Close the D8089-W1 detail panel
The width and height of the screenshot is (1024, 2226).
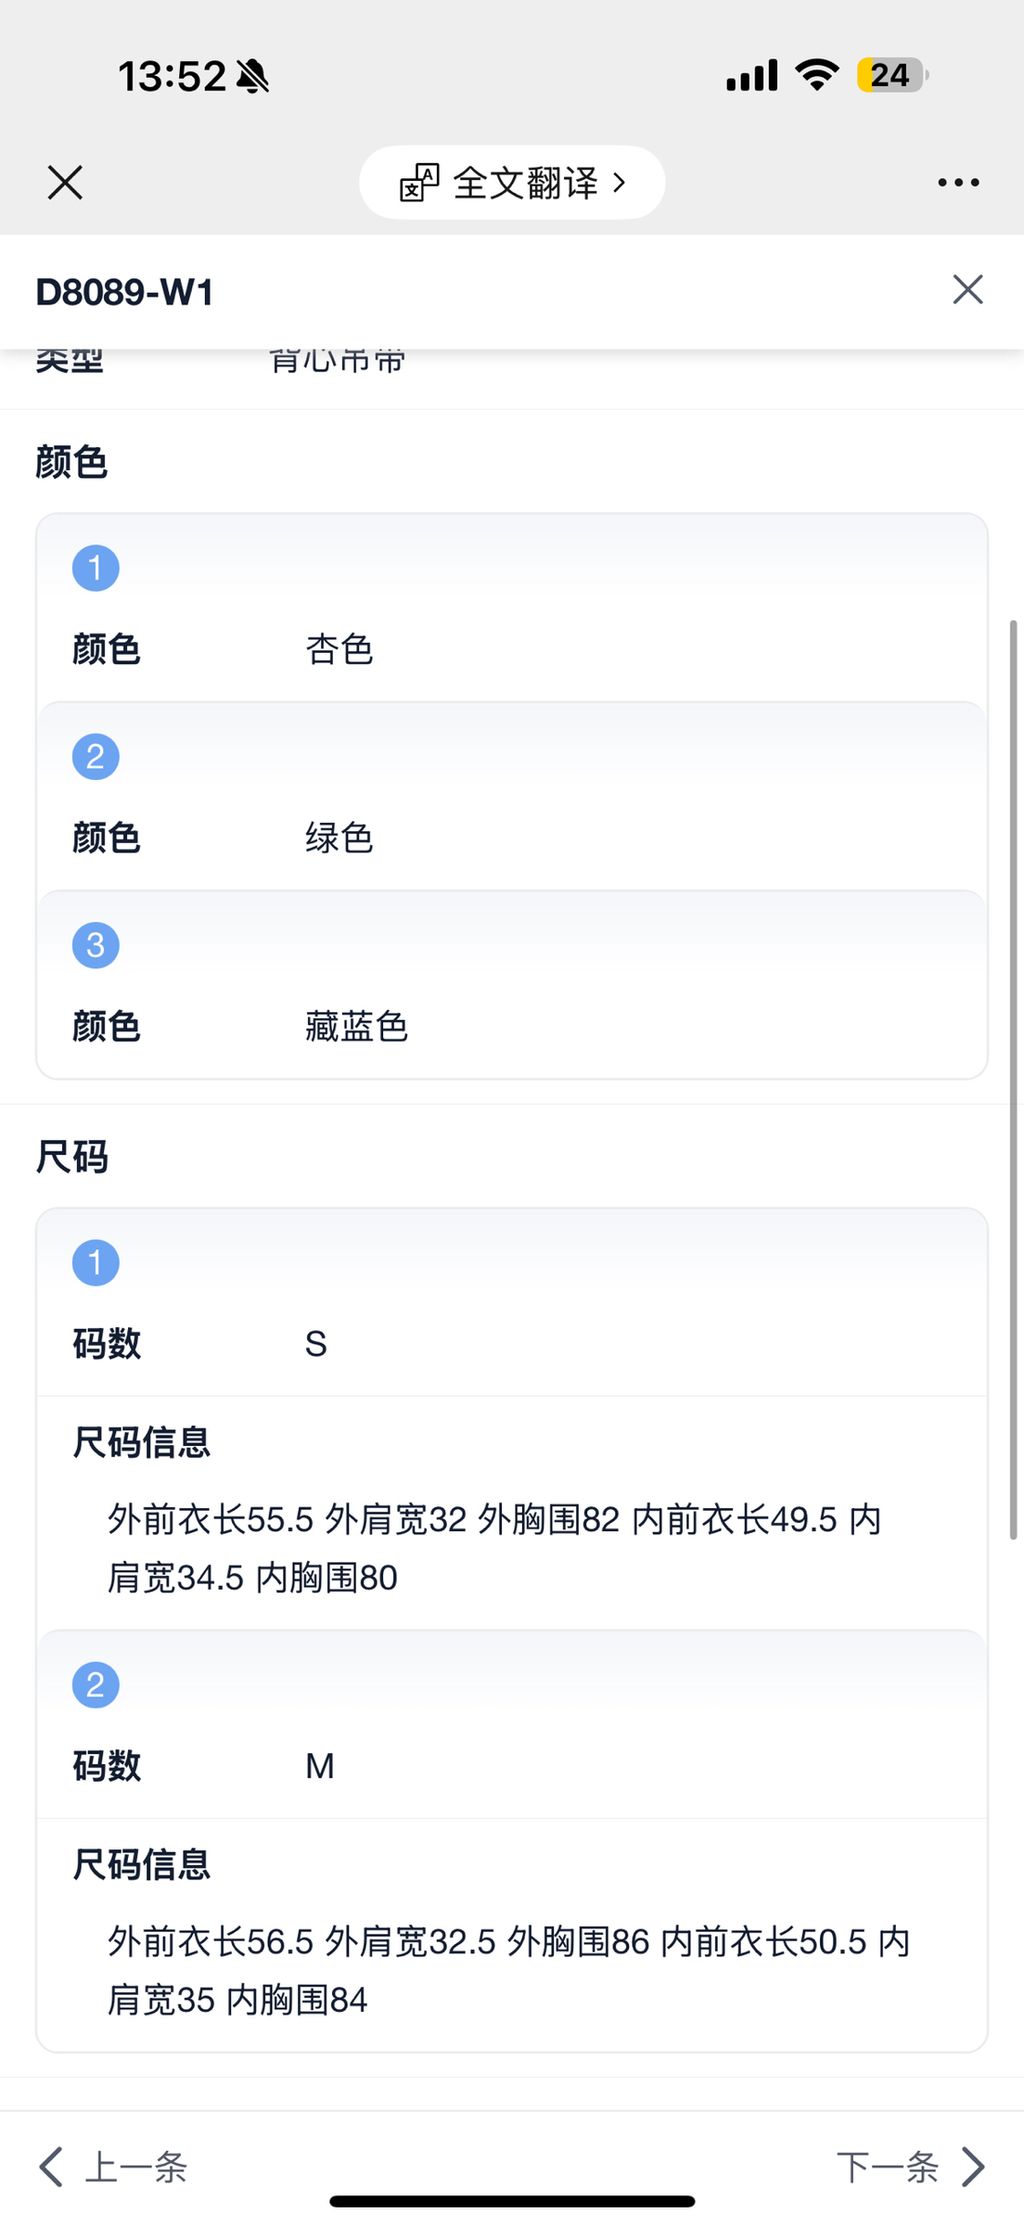tap(966, 290)
